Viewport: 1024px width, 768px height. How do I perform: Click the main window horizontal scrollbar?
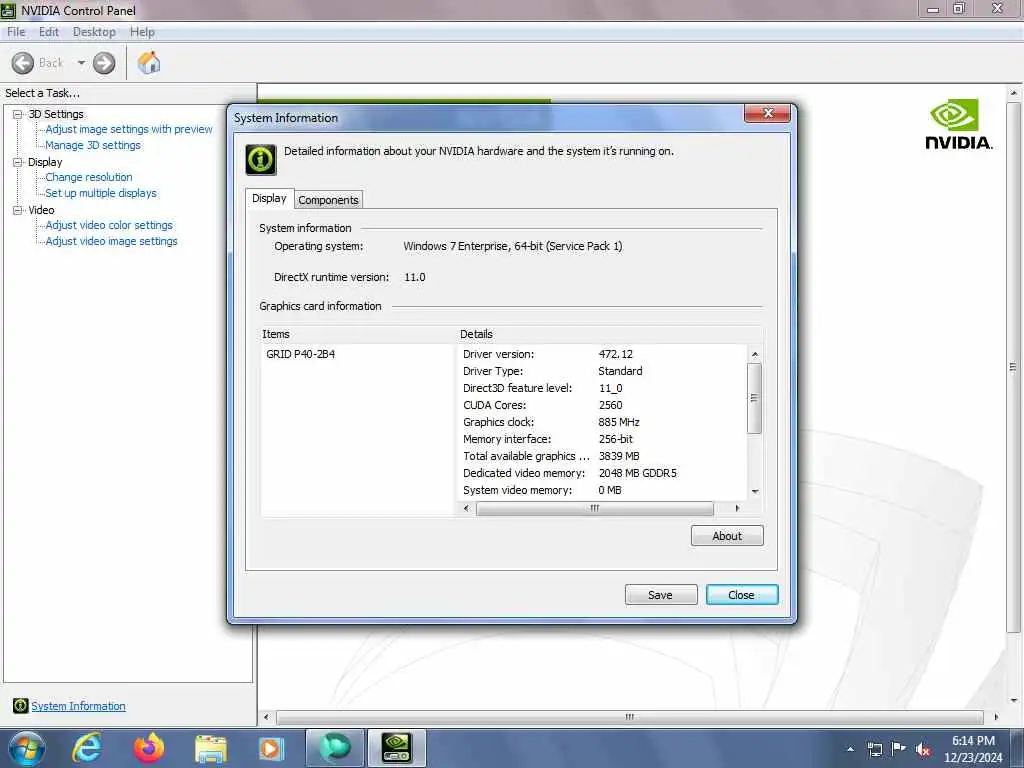[x=630, y=717]
